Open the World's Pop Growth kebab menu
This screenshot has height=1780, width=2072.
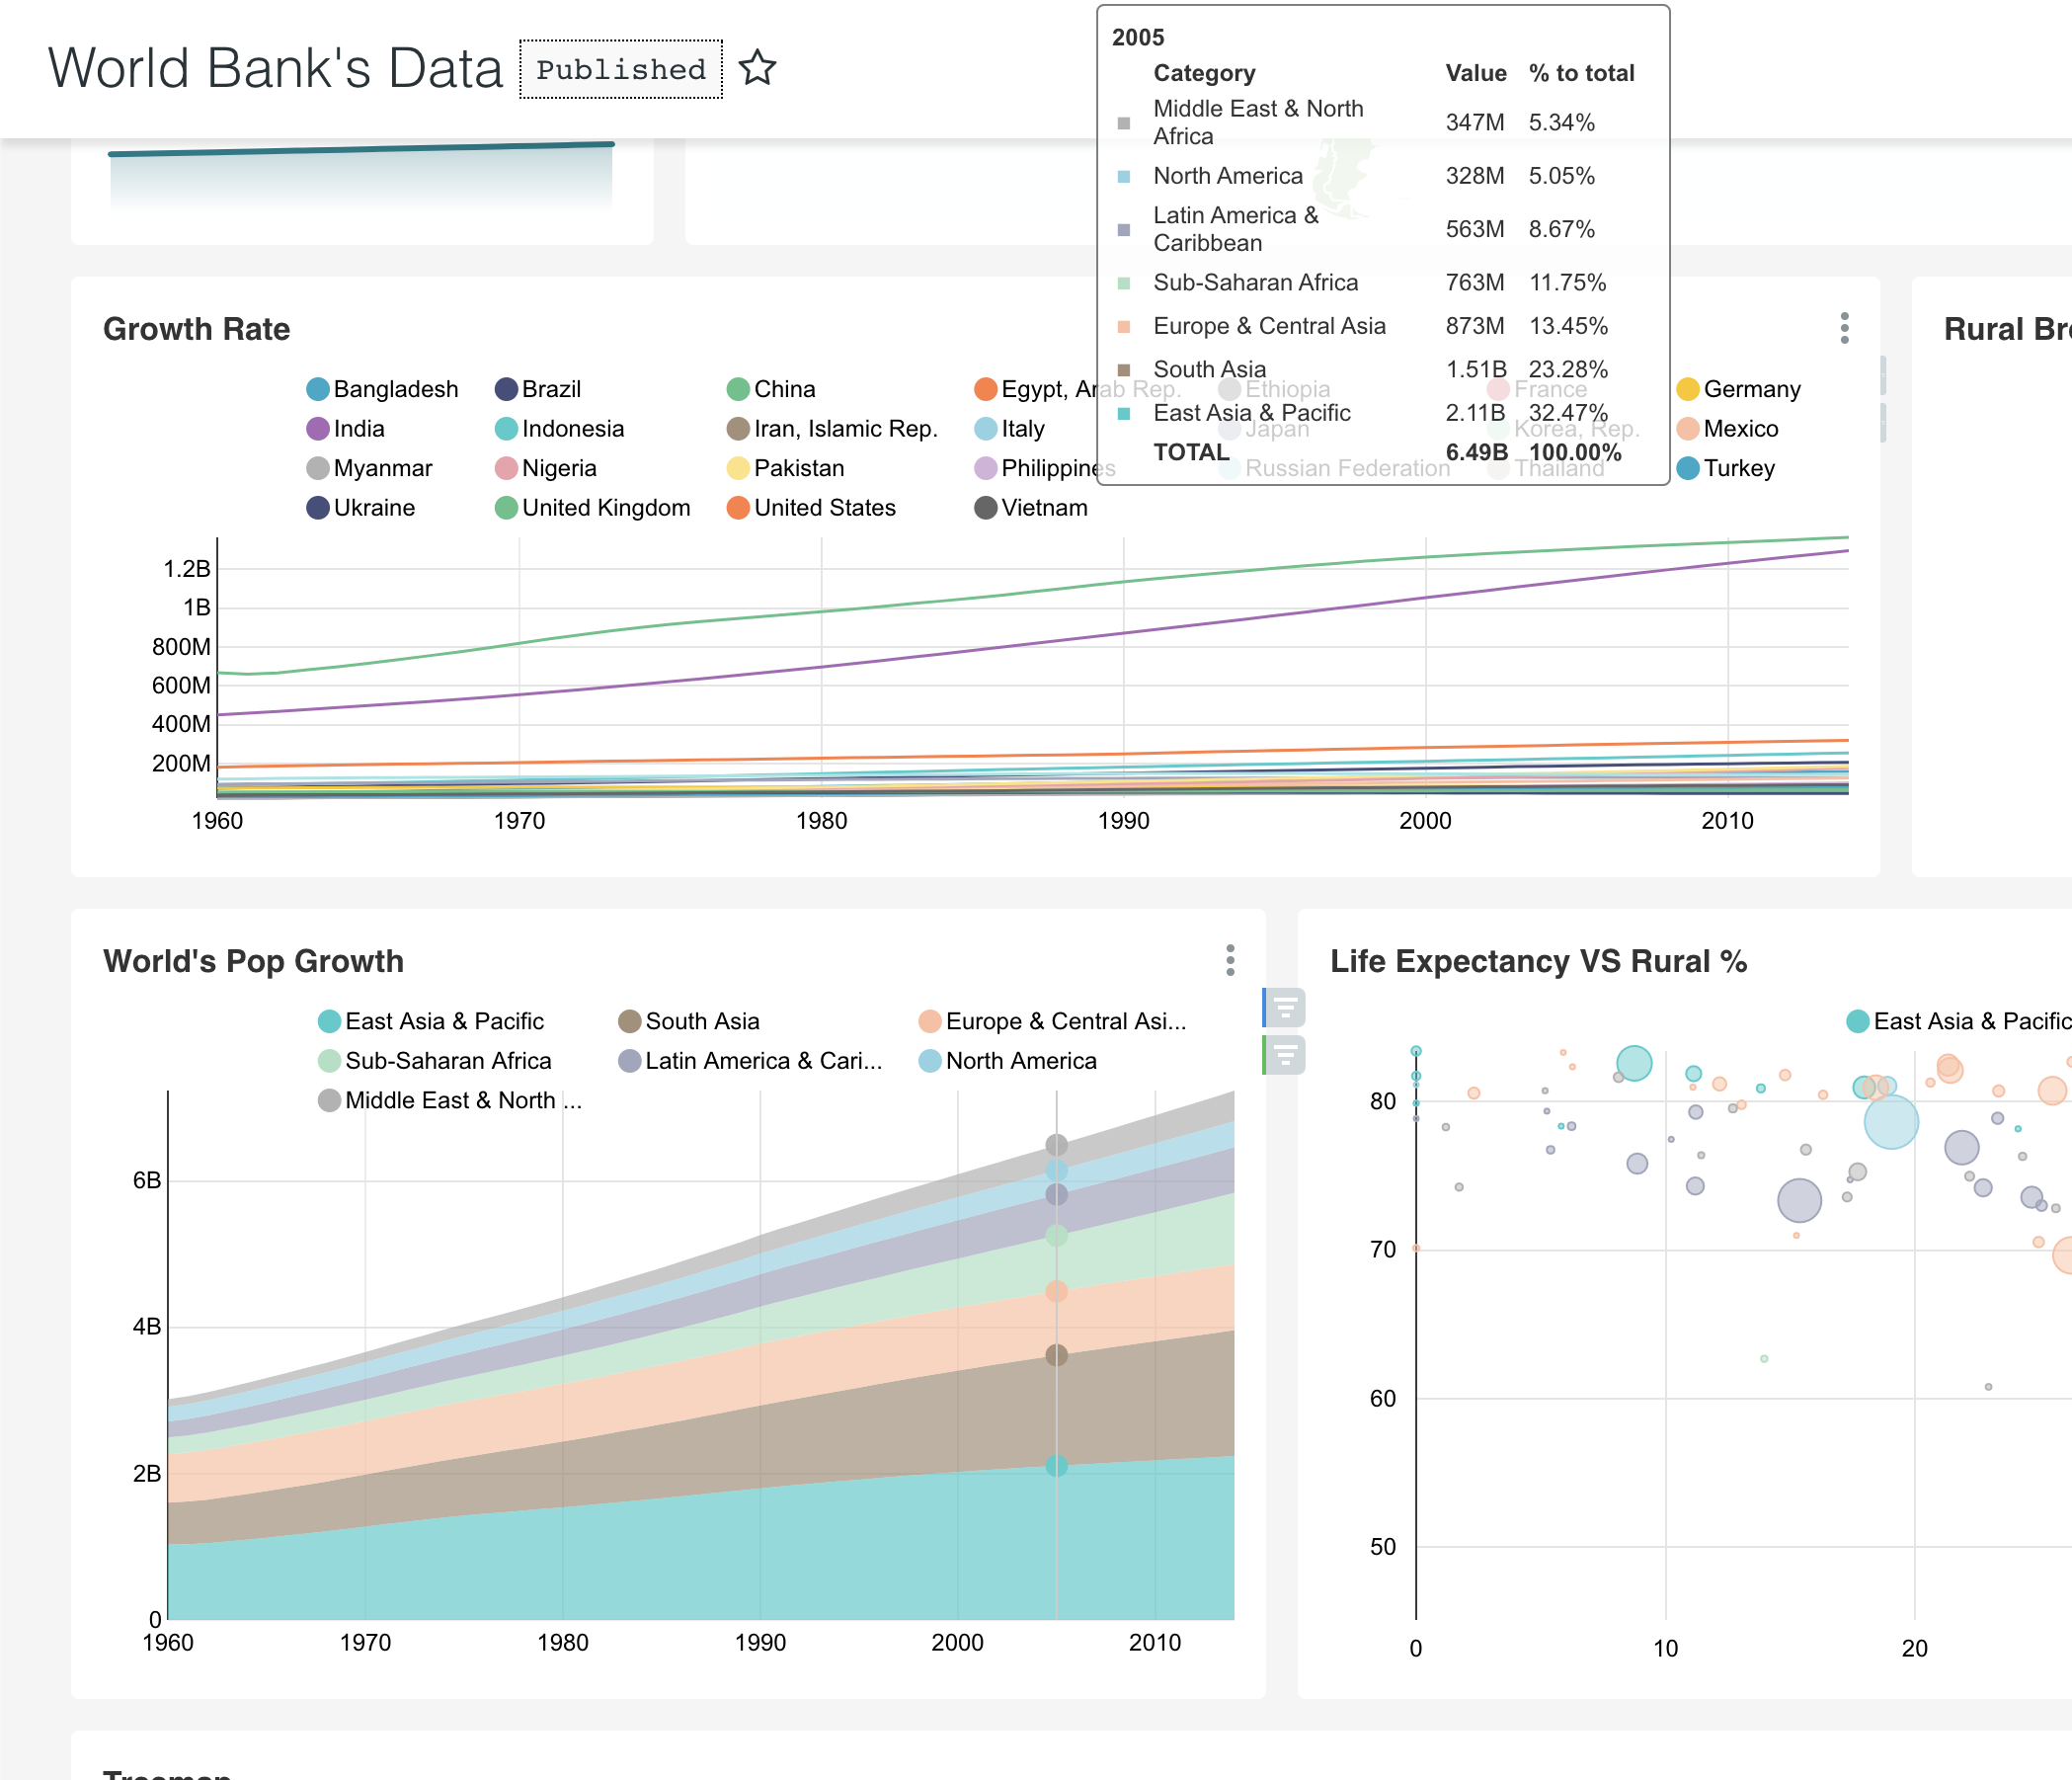pyautogui.click(x=1229, y=958)
